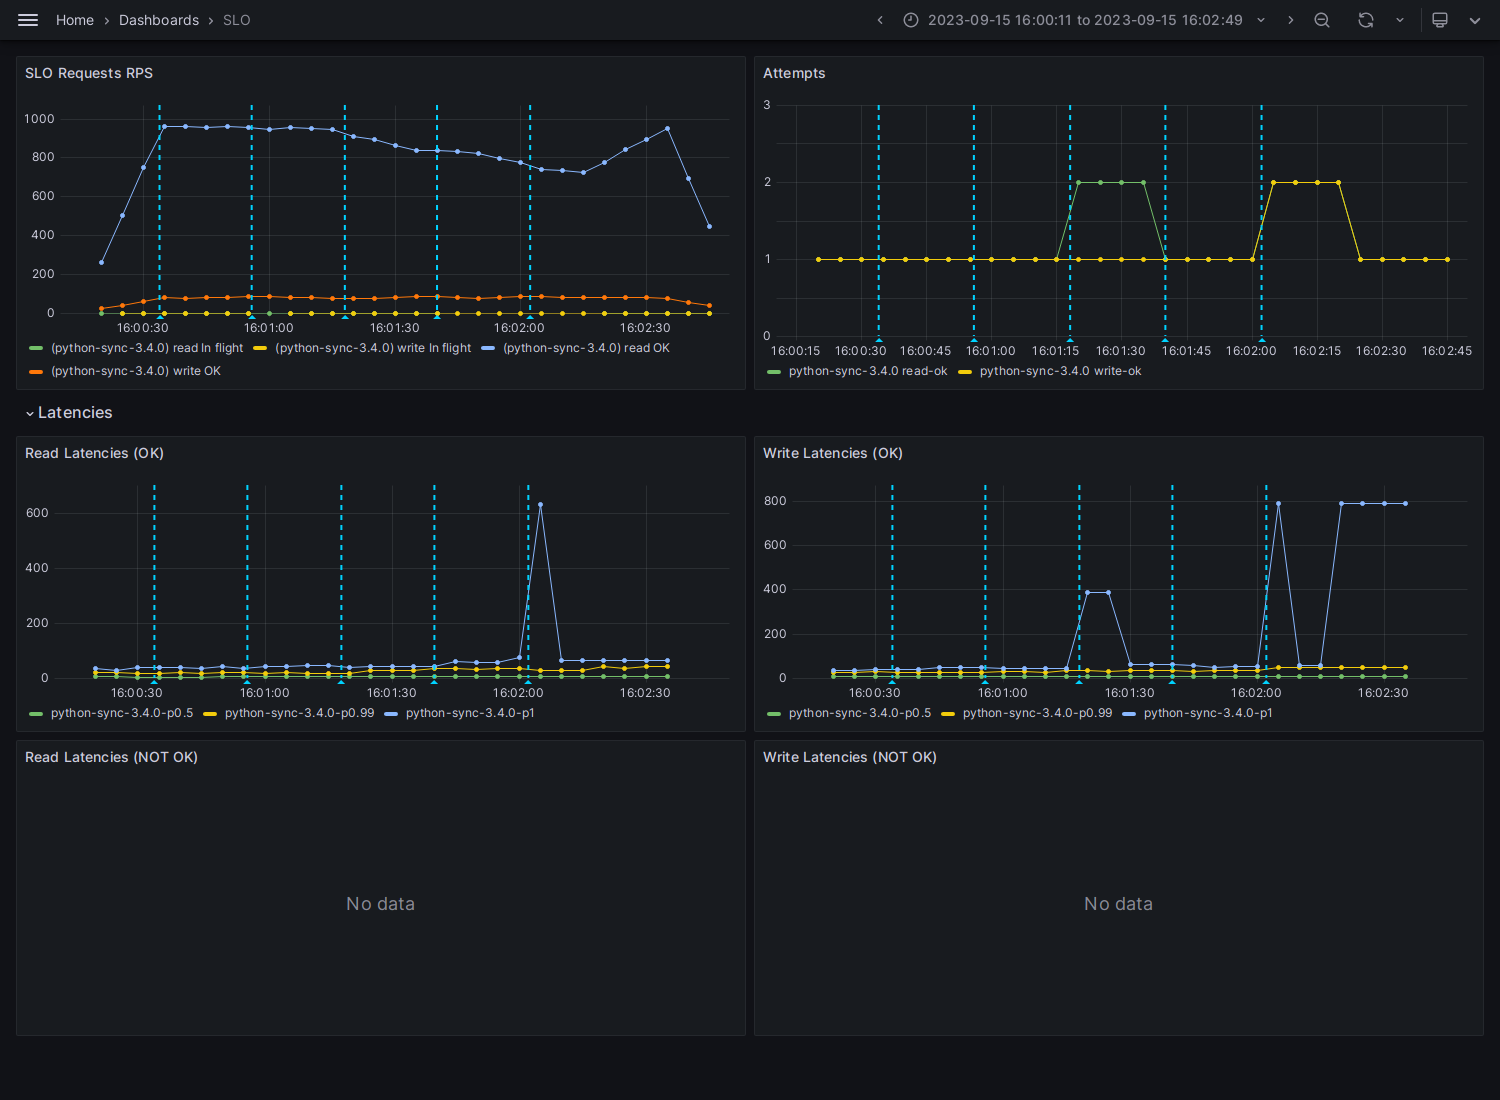Open the time range picker

coord(1085,20)
